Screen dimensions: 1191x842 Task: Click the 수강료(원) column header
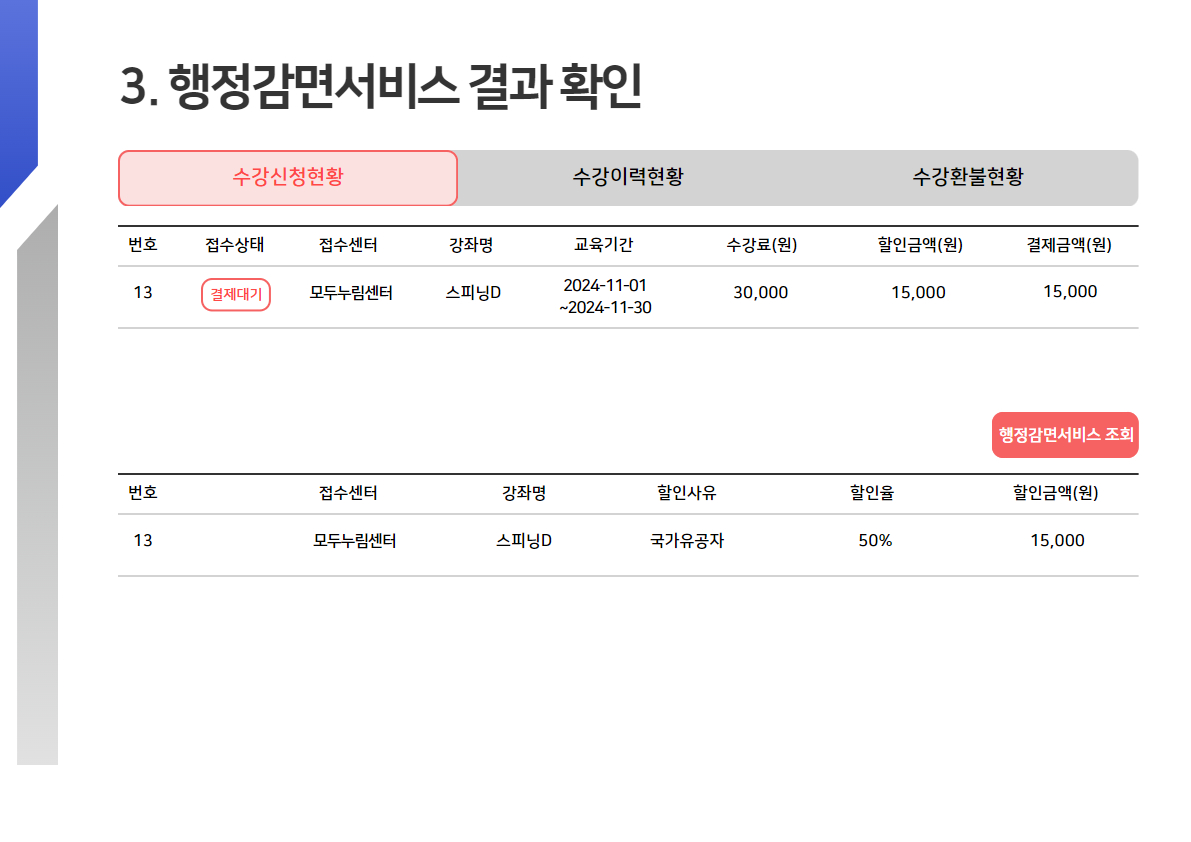tap(761, 245)
